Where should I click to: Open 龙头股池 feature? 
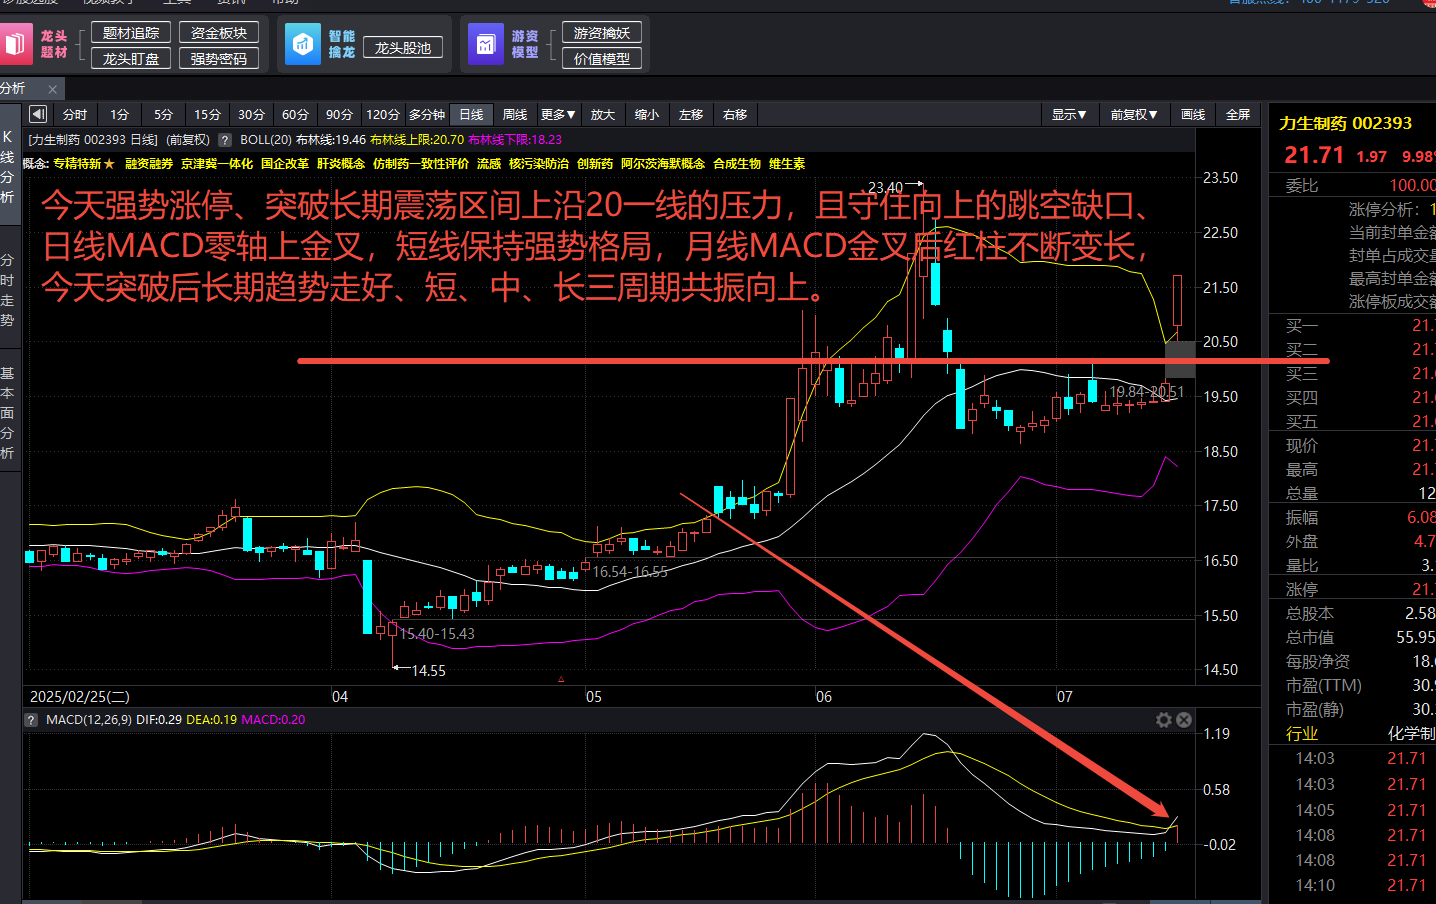pyautogui.click(x=403, y=47)
